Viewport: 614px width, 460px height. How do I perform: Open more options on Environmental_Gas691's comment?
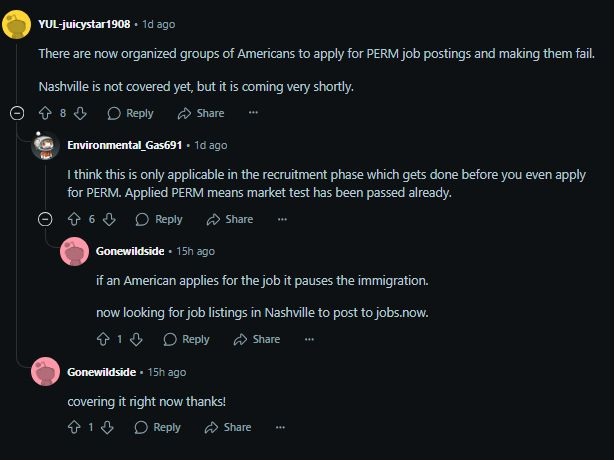coord(282,219)
